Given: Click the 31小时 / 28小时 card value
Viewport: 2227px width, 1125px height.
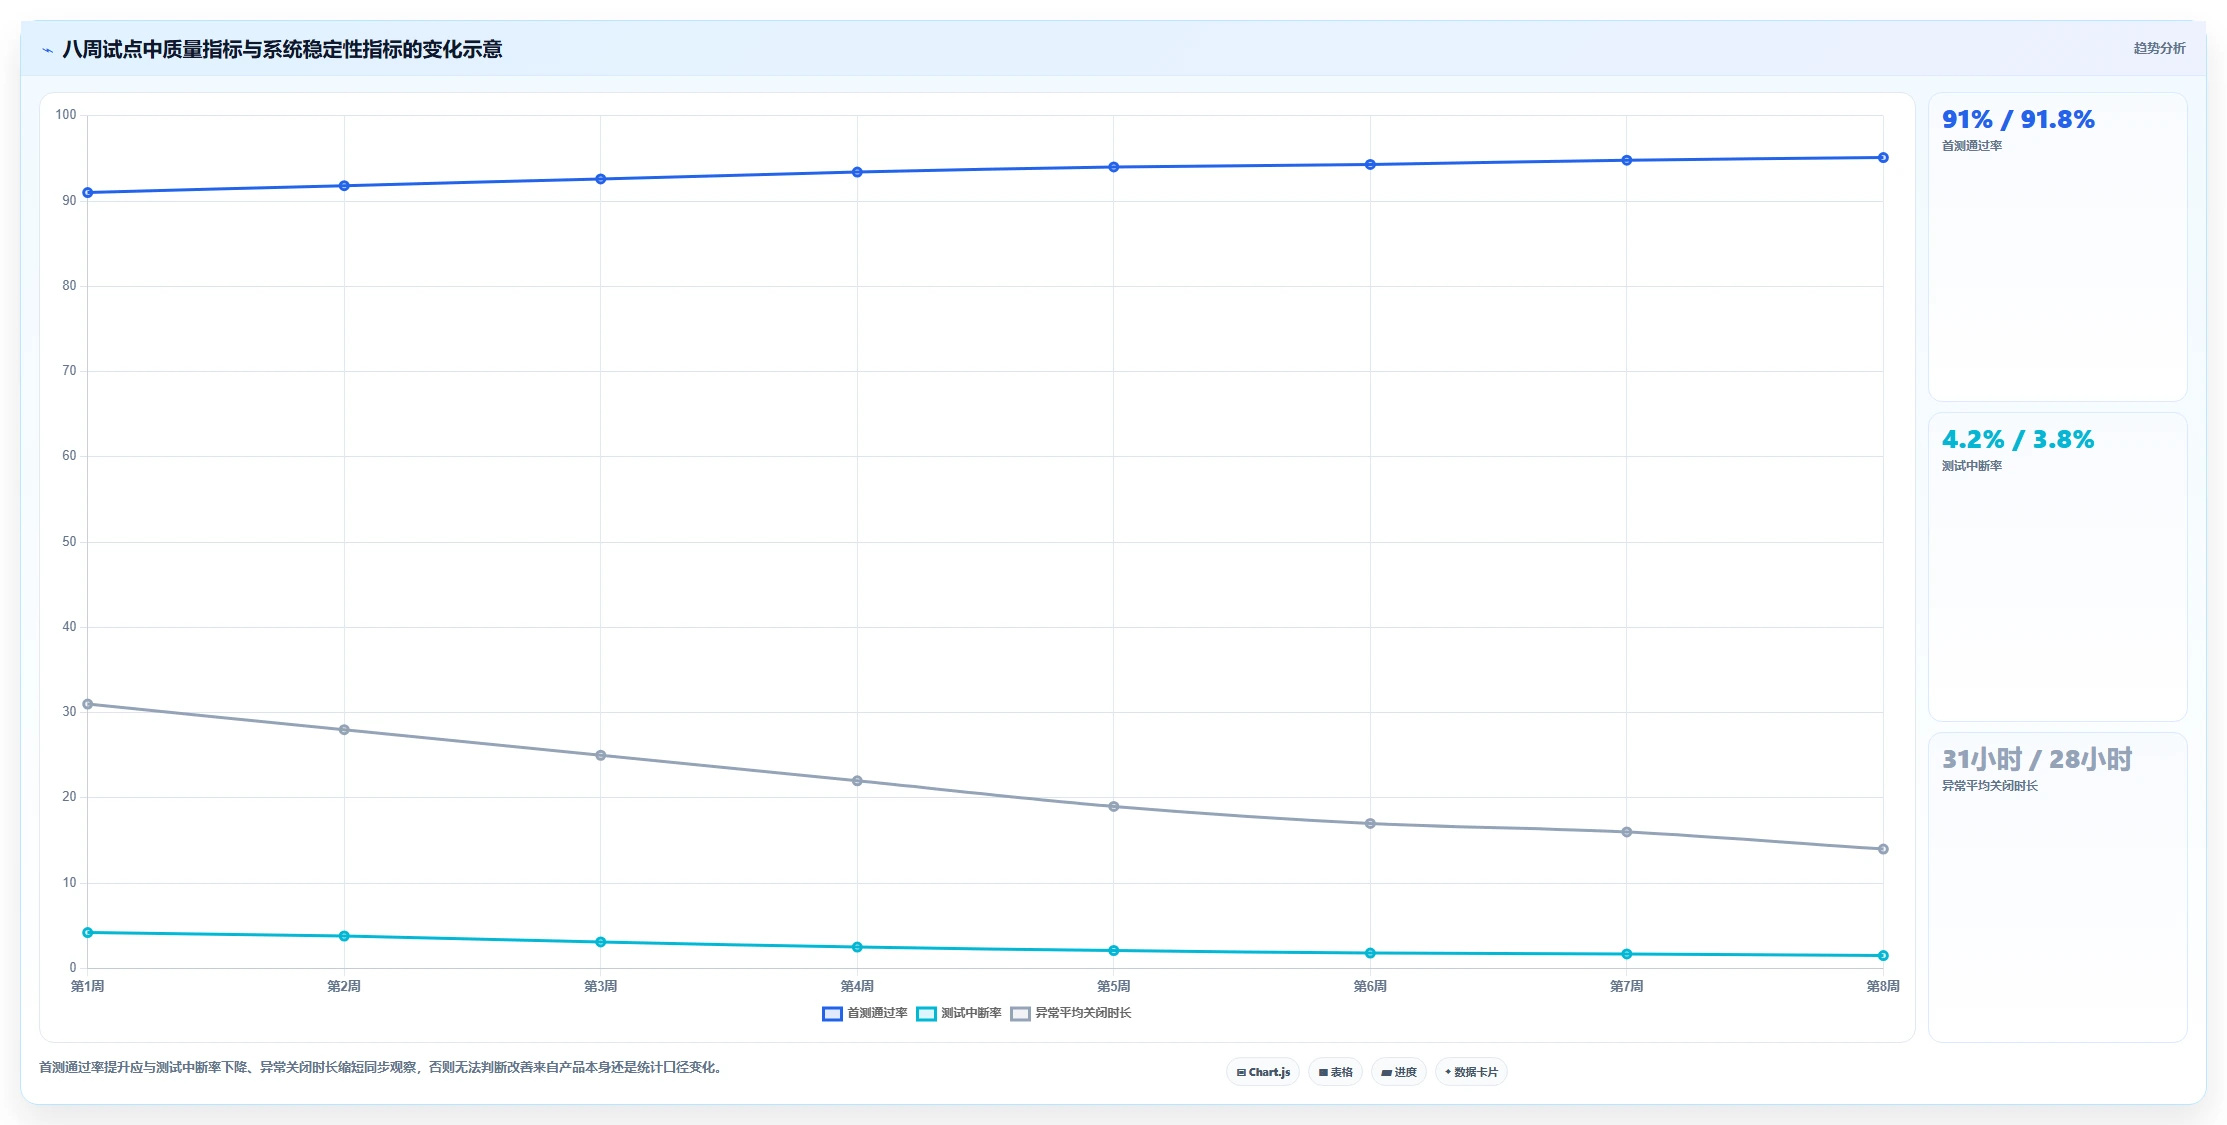Looking at the screenshot, I should (x=2037, y=760).
